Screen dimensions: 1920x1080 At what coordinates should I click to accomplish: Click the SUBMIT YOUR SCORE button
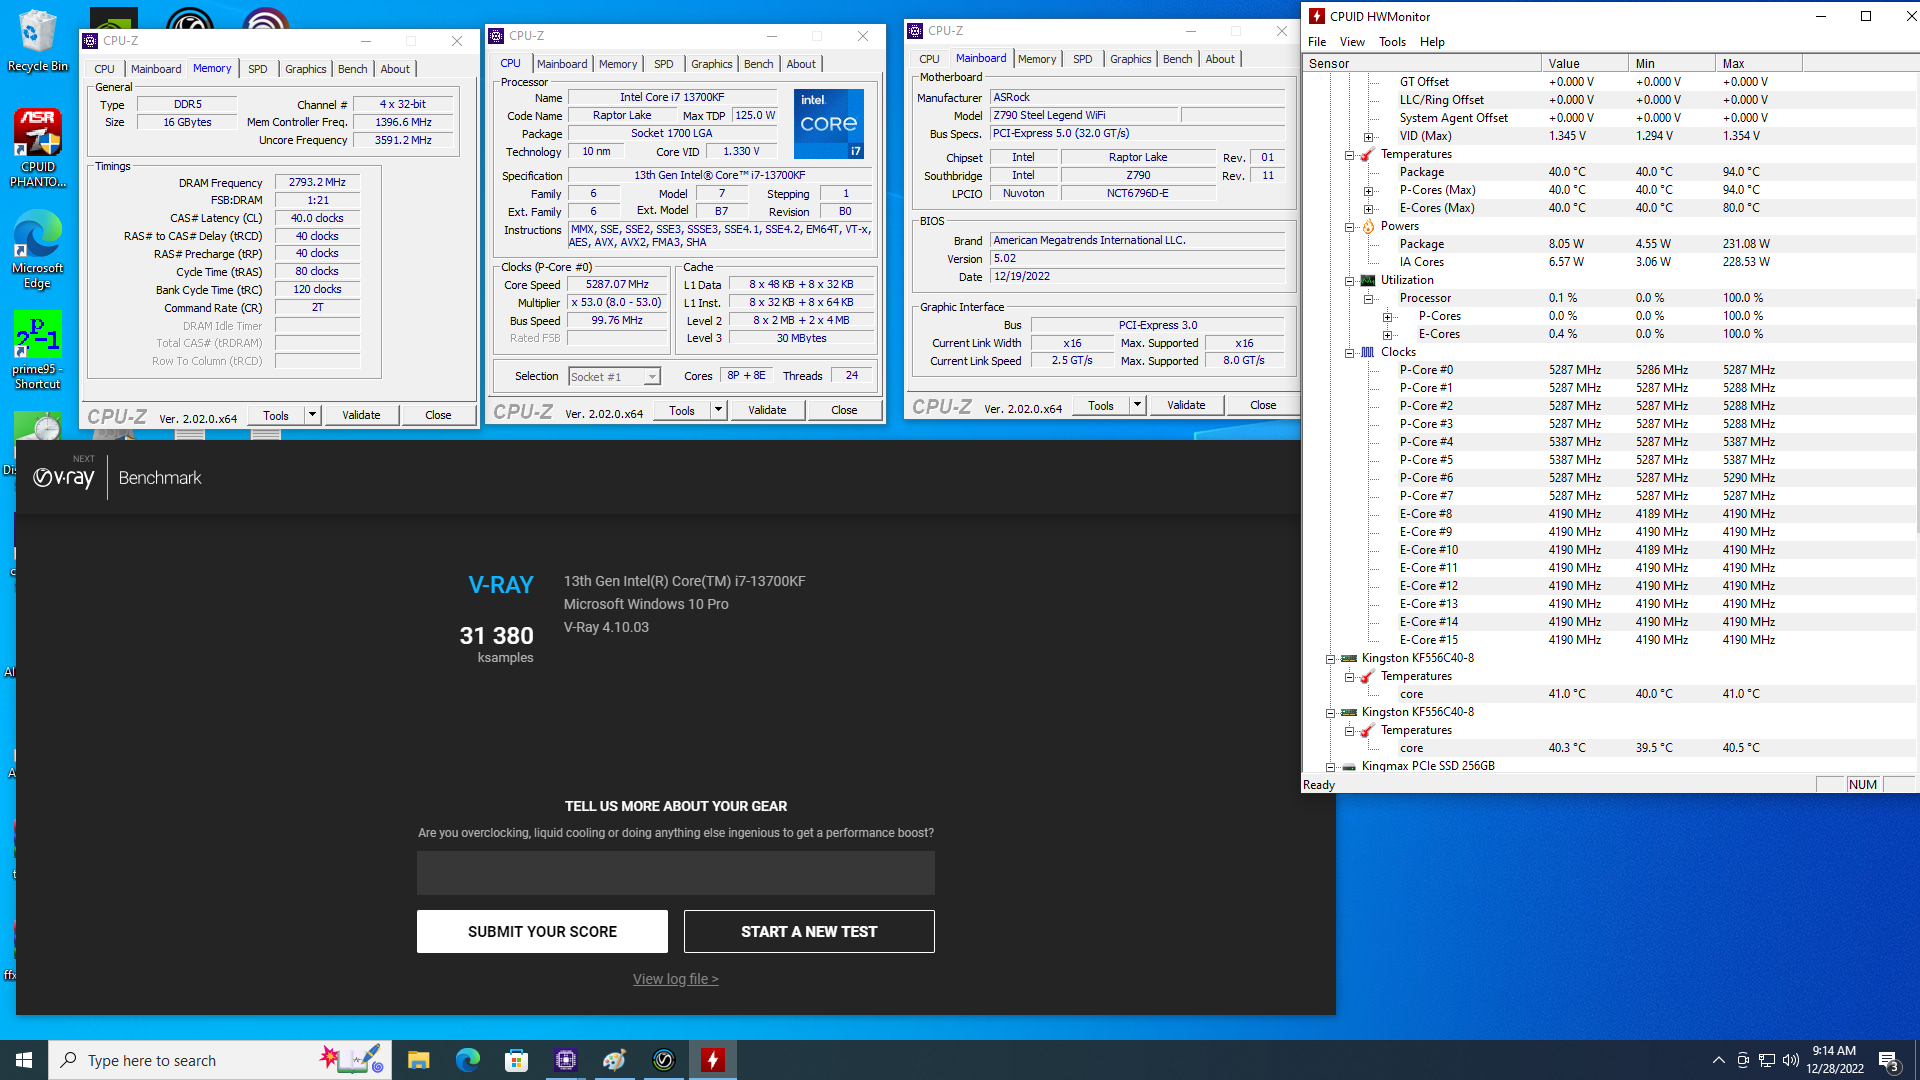click(x=542, y=931)
